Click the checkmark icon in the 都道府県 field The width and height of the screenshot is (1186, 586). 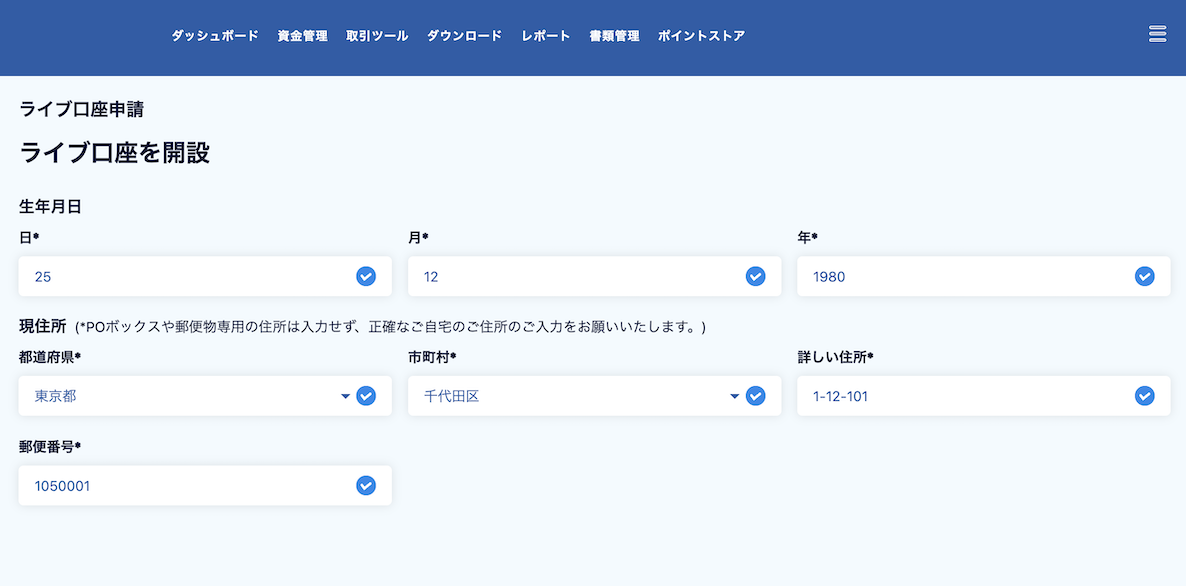click(366, 395)
